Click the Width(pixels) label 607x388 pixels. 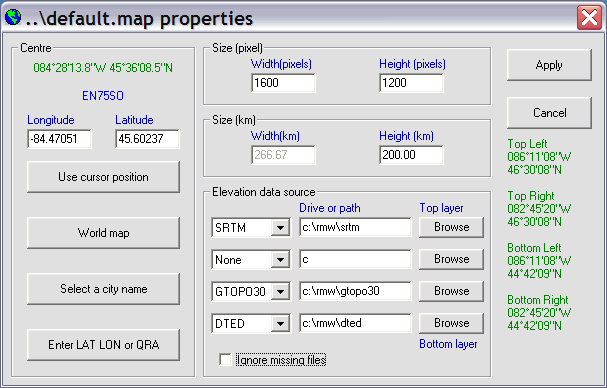tap(281, 64)
